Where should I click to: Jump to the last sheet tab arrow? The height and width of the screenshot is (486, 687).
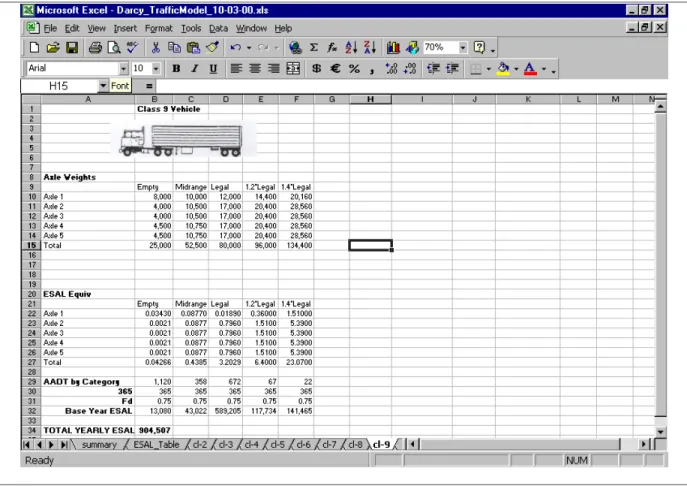point(64,444)
